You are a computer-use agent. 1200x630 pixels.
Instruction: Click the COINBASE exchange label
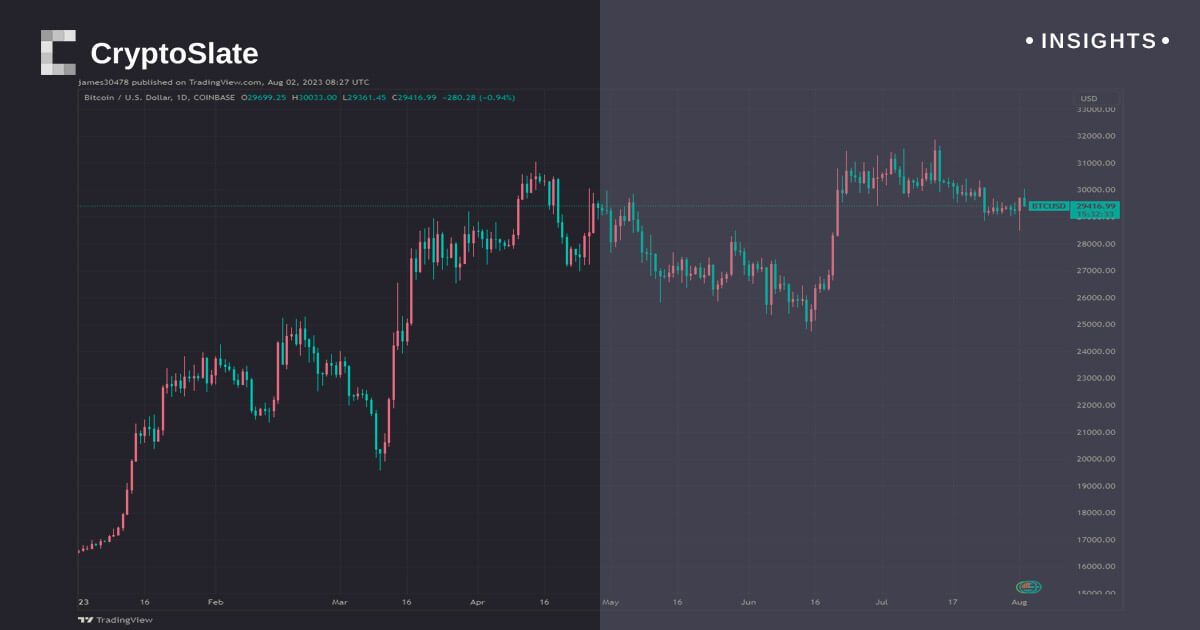click(x=215, y=97)
